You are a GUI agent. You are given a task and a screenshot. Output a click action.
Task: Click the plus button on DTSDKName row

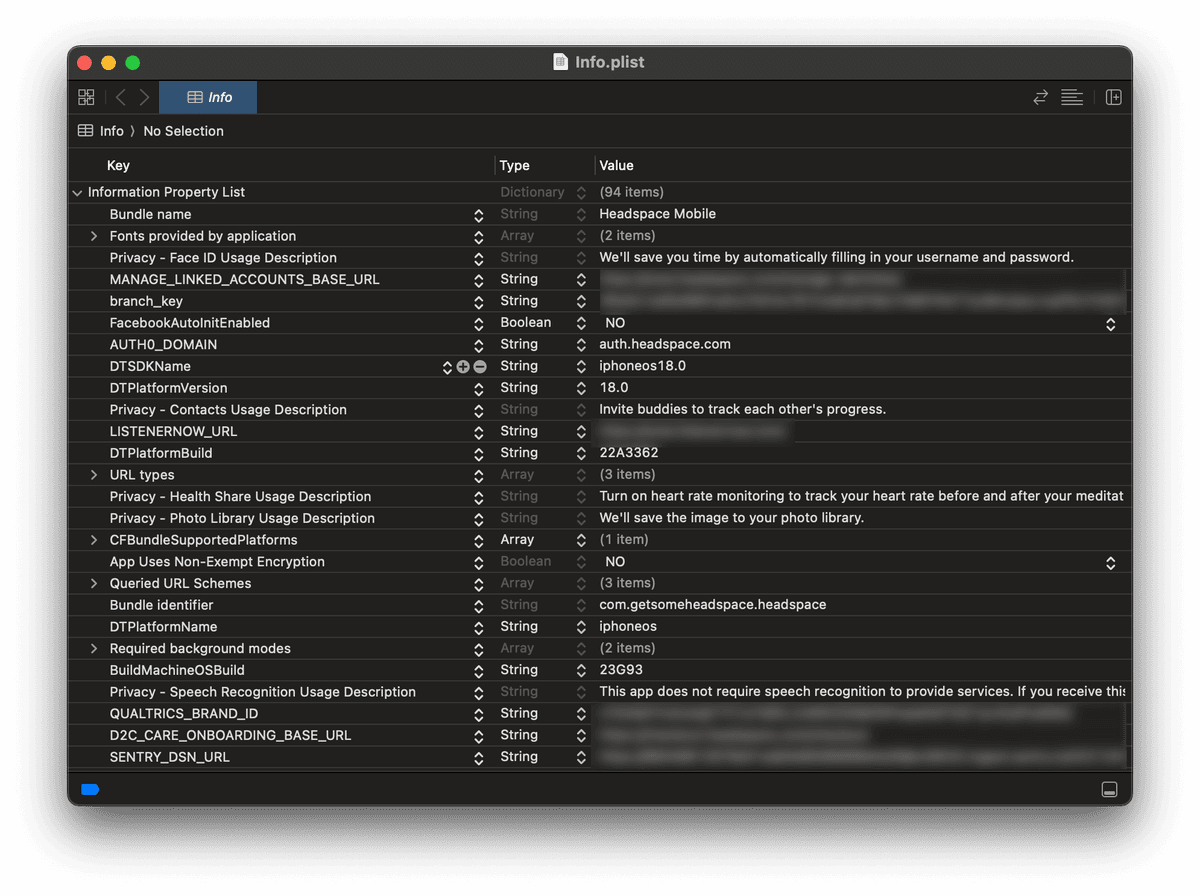(463, 367)
